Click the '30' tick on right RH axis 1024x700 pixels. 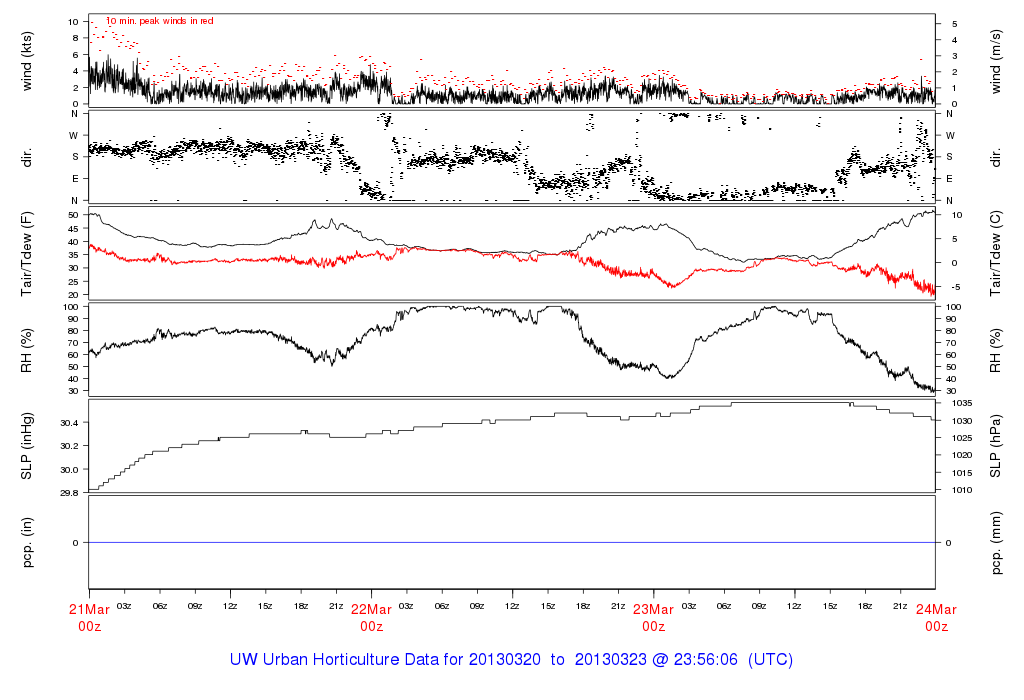pyautogui.click(x=952, y=391)
